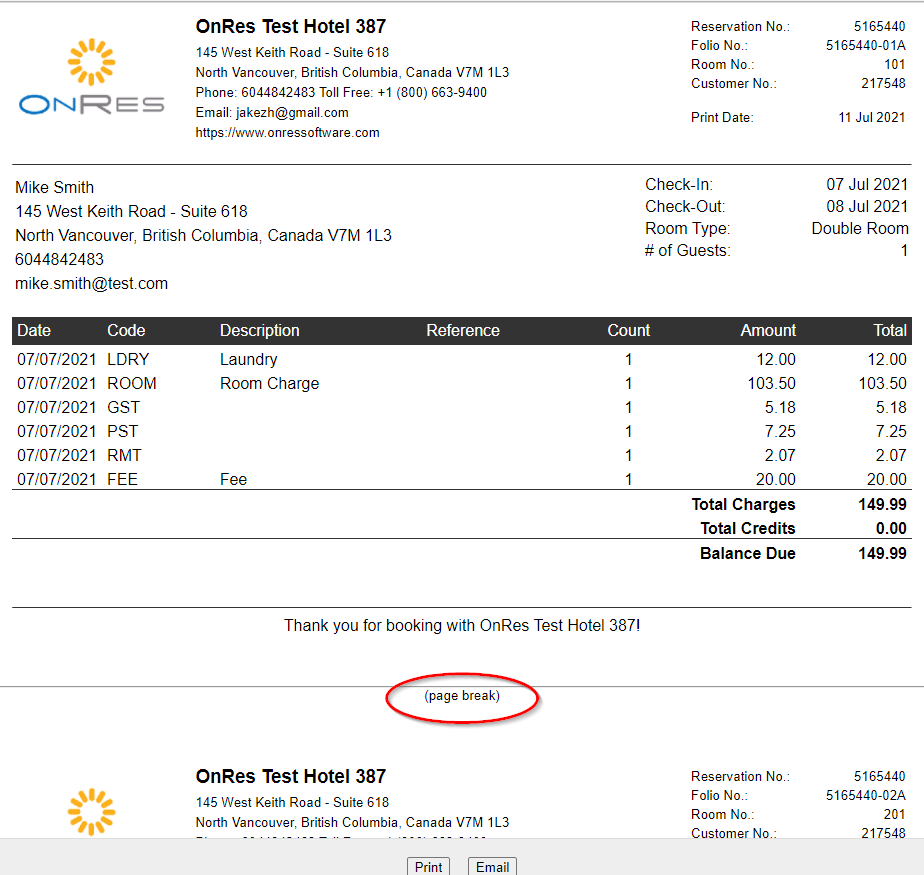Select the thank you message text
This screenshot has width=924, height=875.
(x=462, y=625)
